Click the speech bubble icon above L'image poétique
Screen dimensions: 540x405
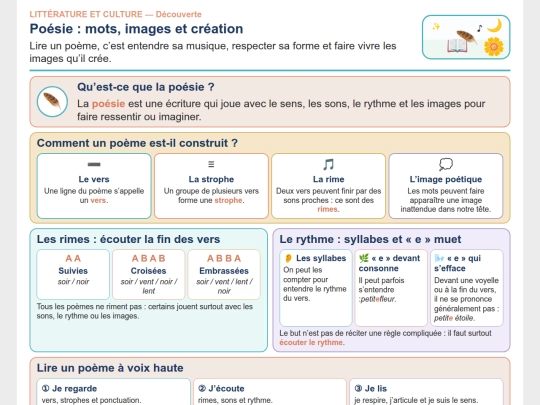pos(446,164)
